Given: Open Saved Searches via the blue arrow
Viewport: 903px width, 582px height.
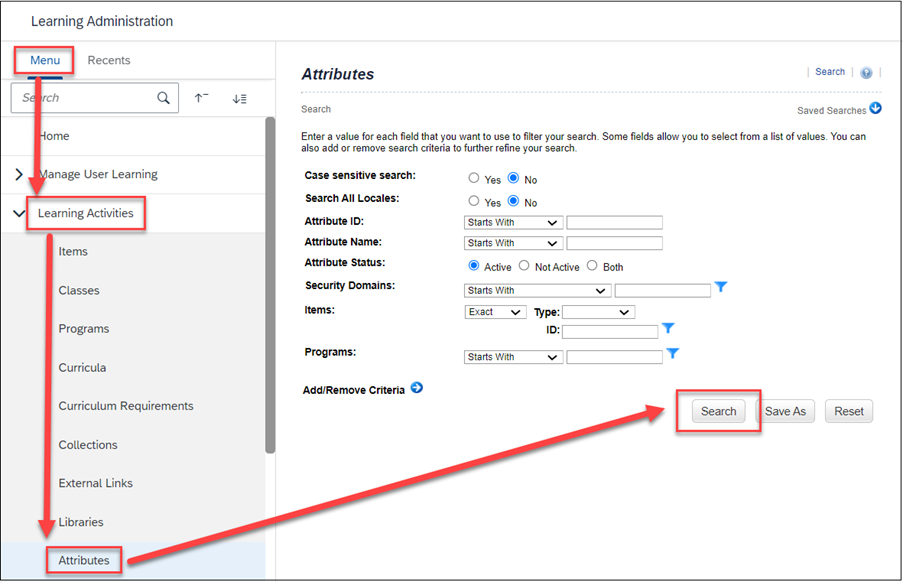Looking at the screenshot, I should pos(874,108).
